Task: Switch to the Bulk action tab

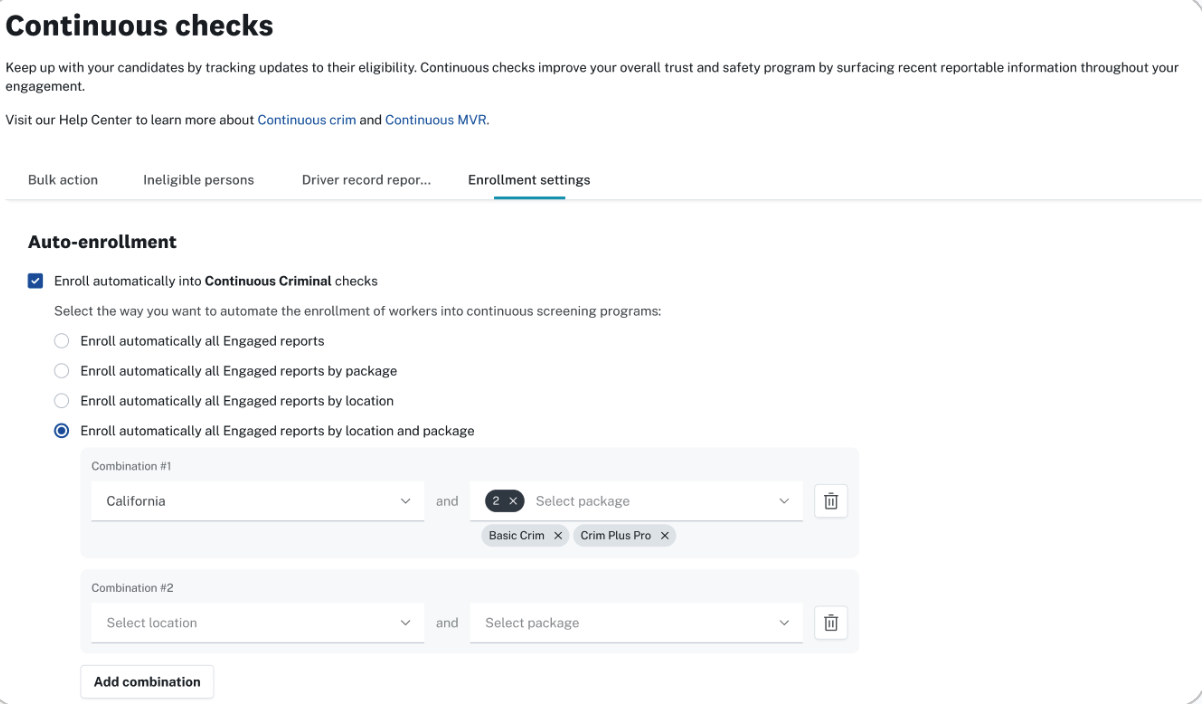Action: (63, 180)
